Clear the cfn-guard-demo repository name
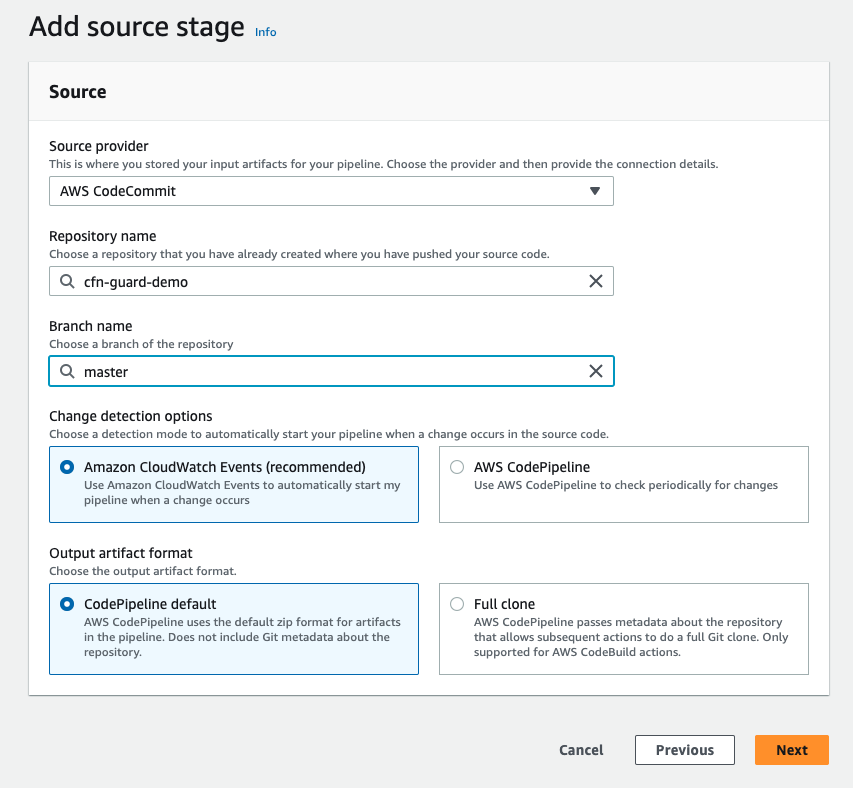 click(596, 281)
